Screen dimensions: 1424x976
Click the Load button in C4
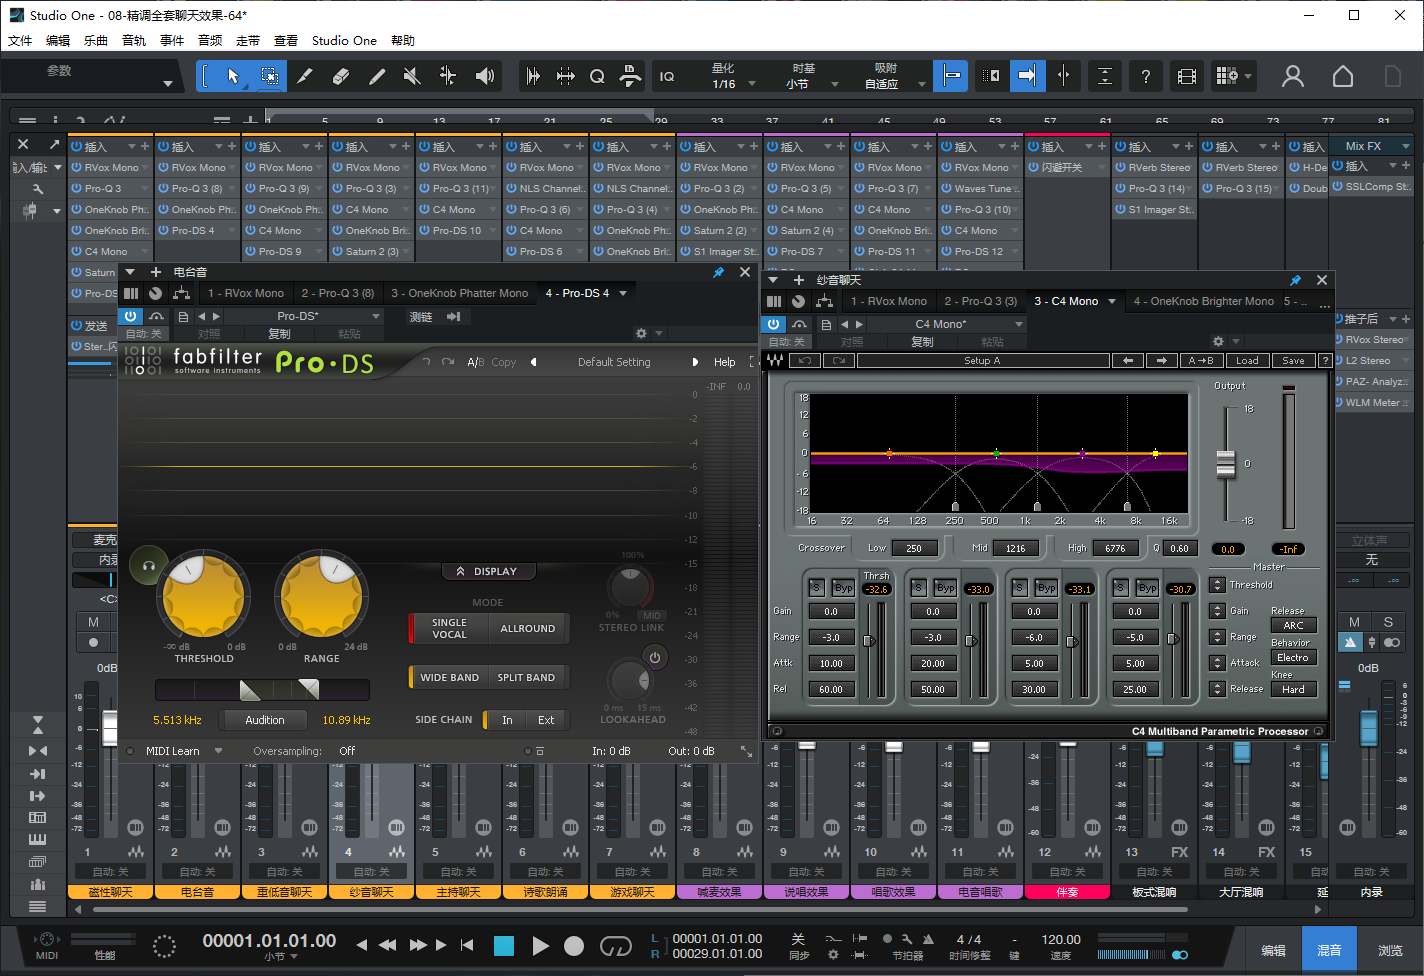(1247, 361)
